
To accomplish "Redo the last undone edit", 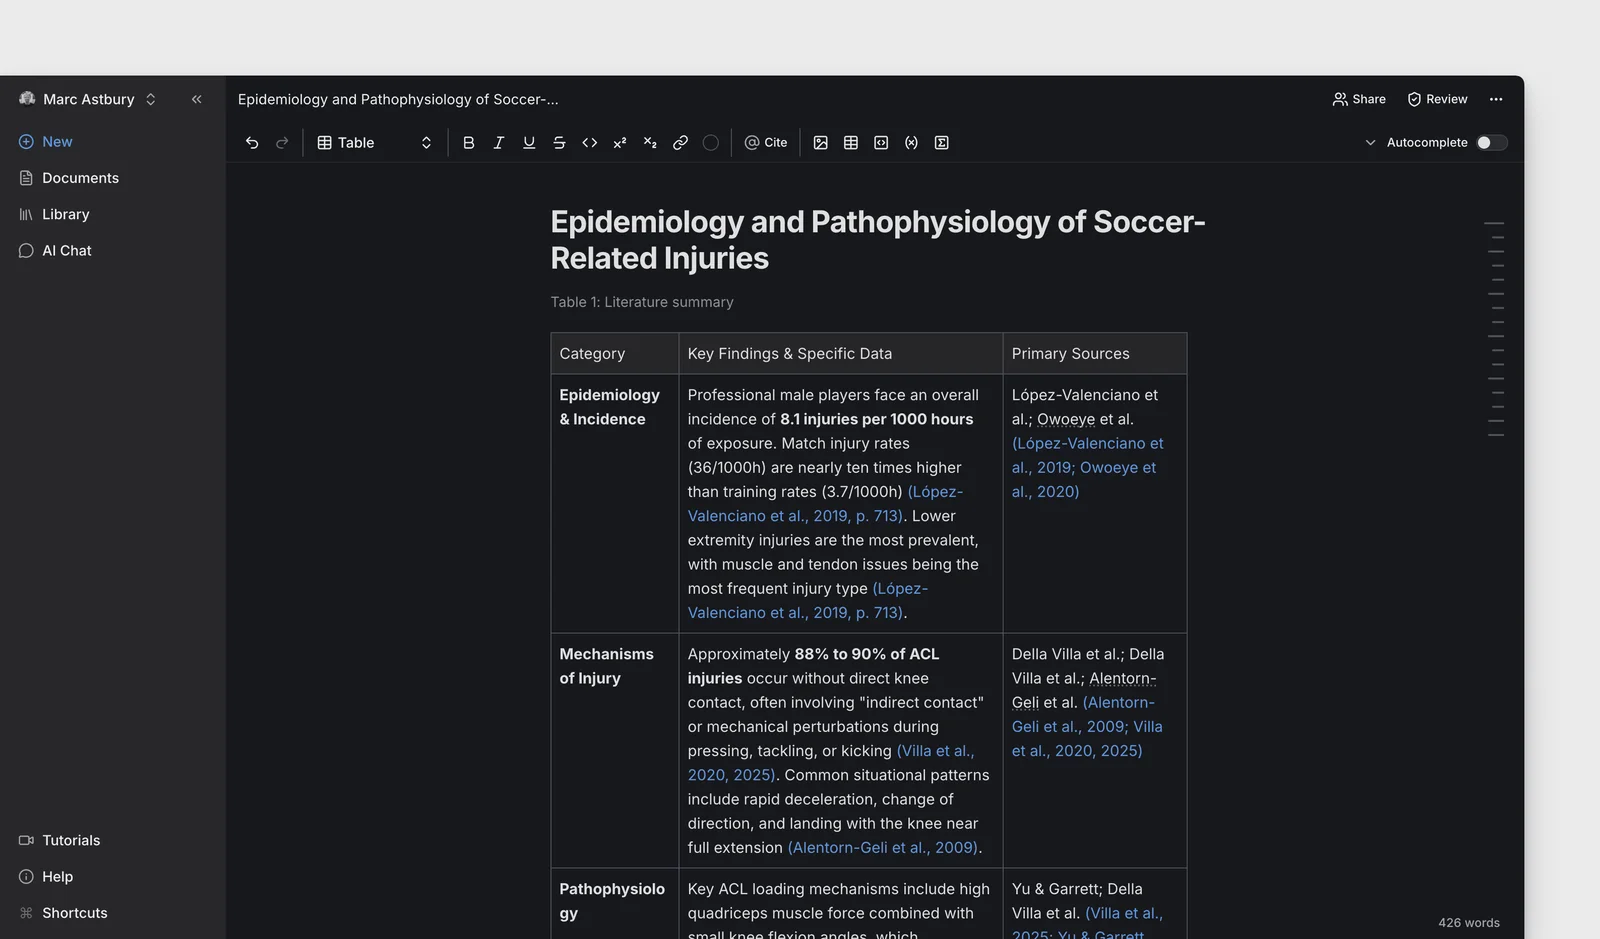I will 282,143.
